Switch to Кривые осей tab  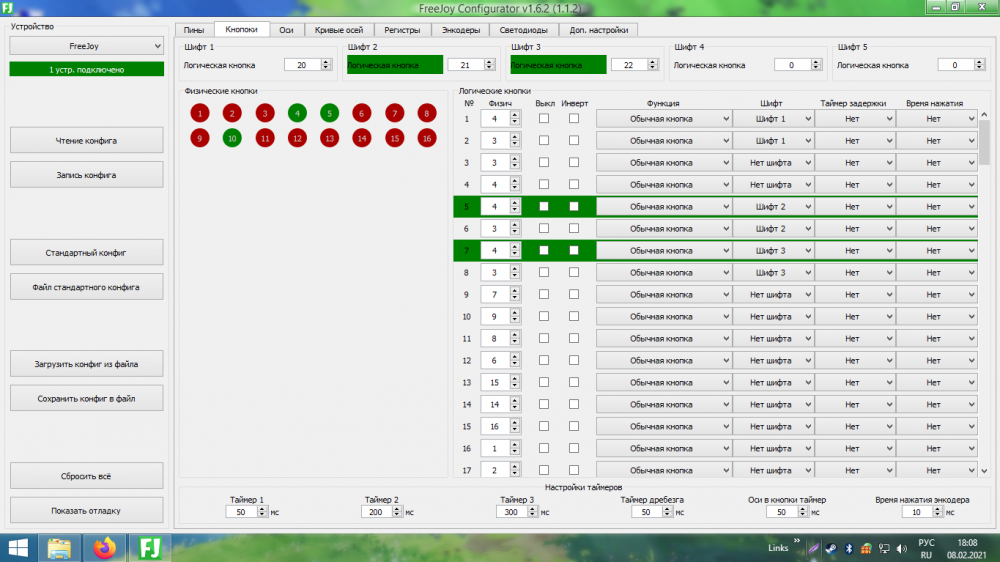coord(339,30)
